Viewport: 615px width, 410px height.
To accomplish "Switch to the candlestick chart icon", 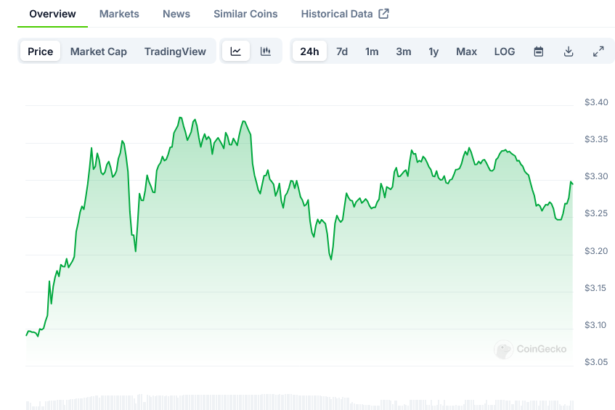I will coord(265,52).
